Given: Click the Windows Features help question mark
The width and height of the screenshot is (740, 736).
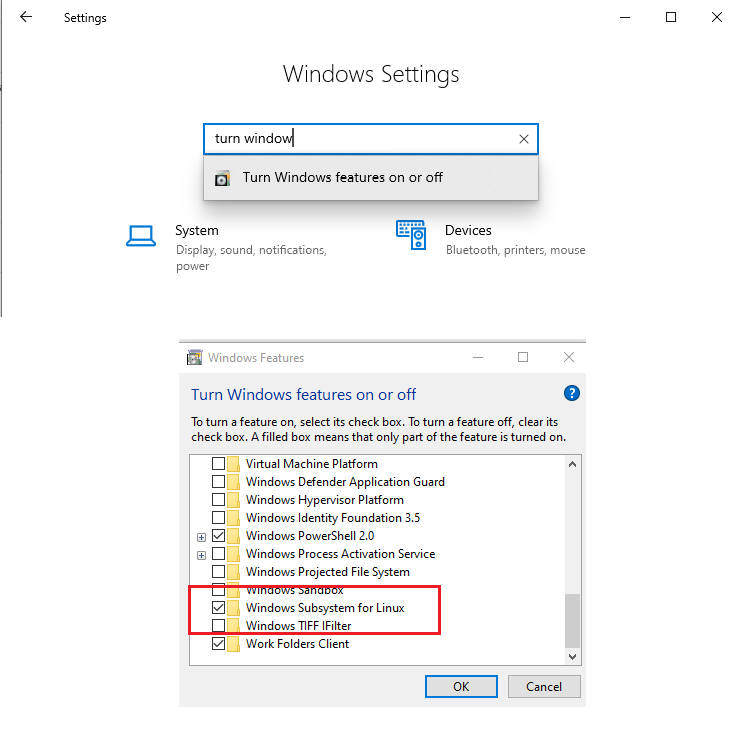Looking at the screenshot, I should pyautogui.click(x=572, y=393).
